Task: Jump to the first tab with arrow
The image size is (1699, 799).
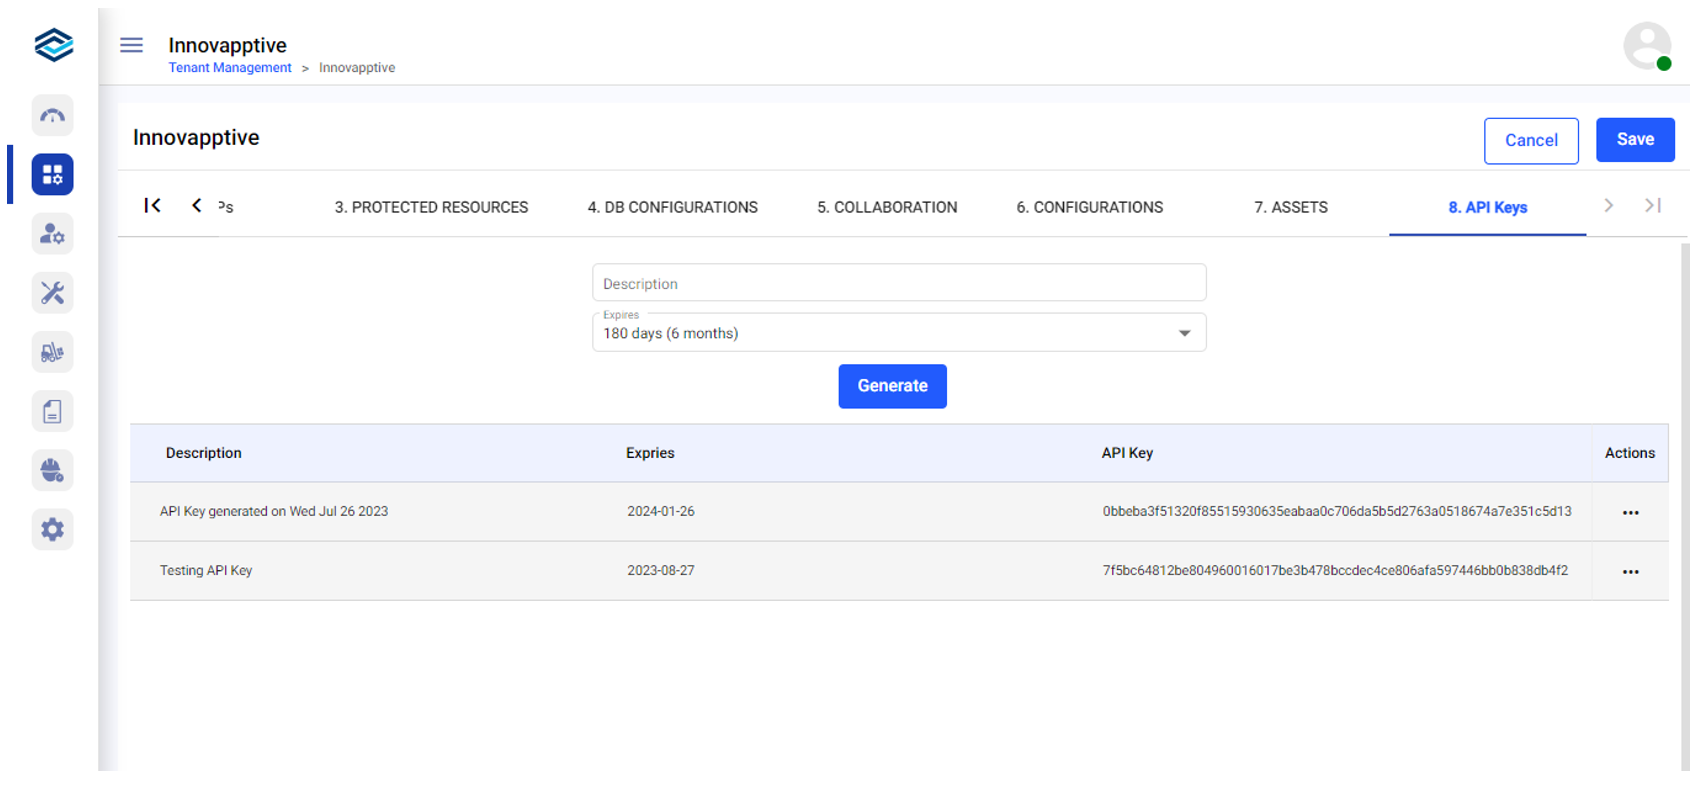Action: 152,205
